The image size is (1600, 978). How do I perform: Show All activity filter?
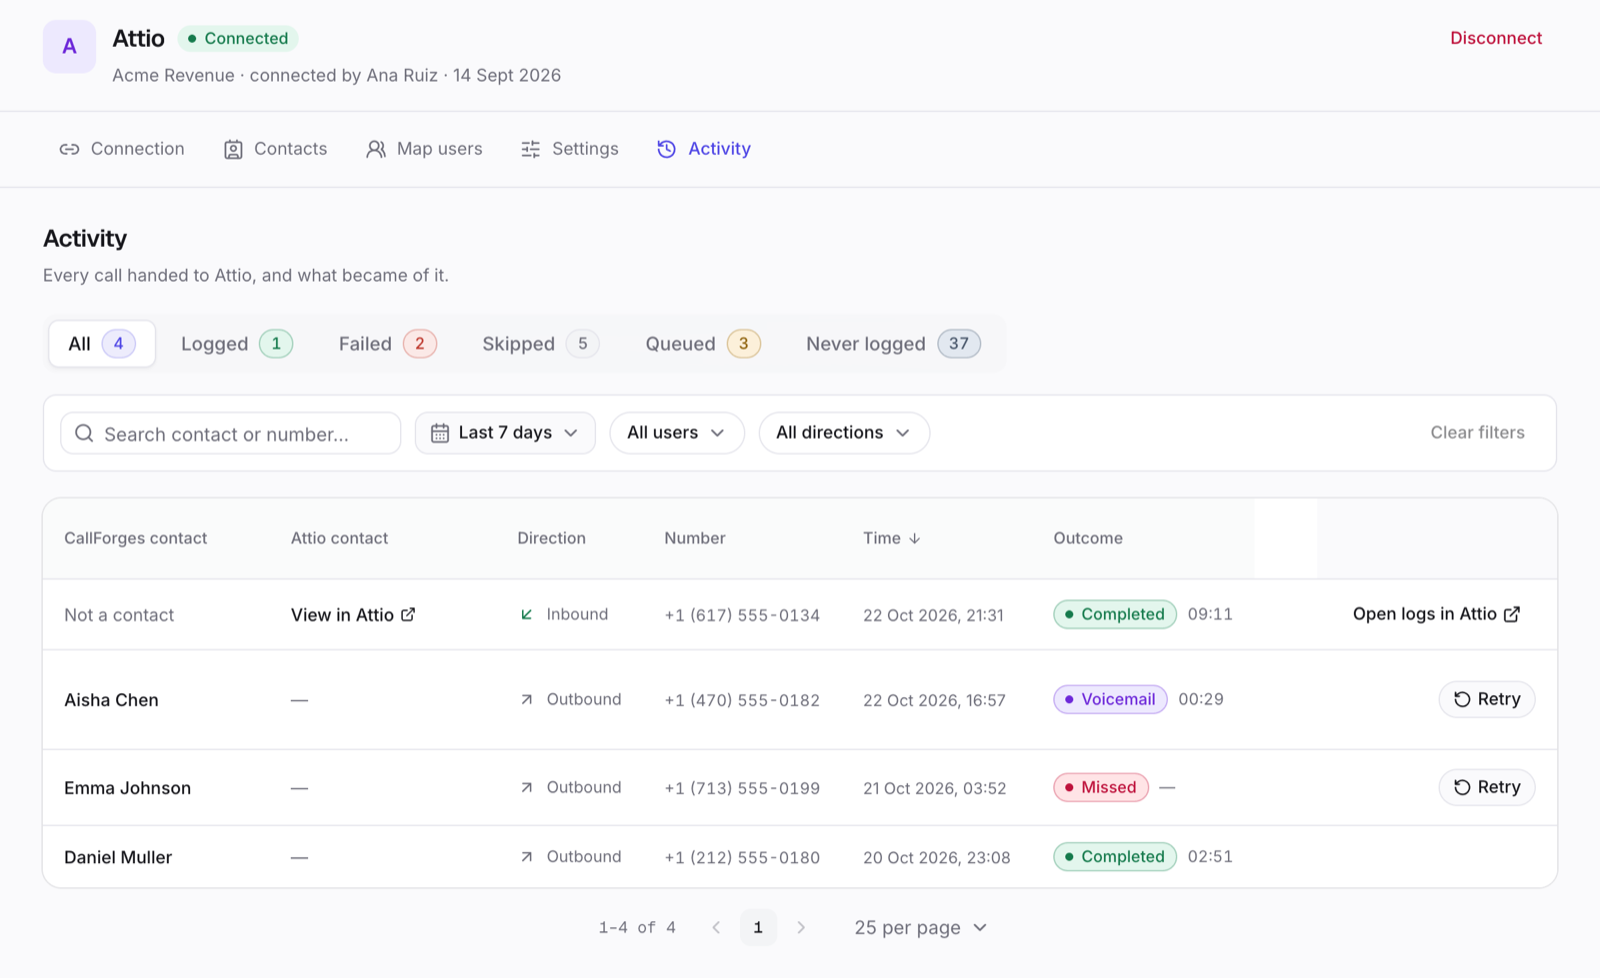pos(102,344)
